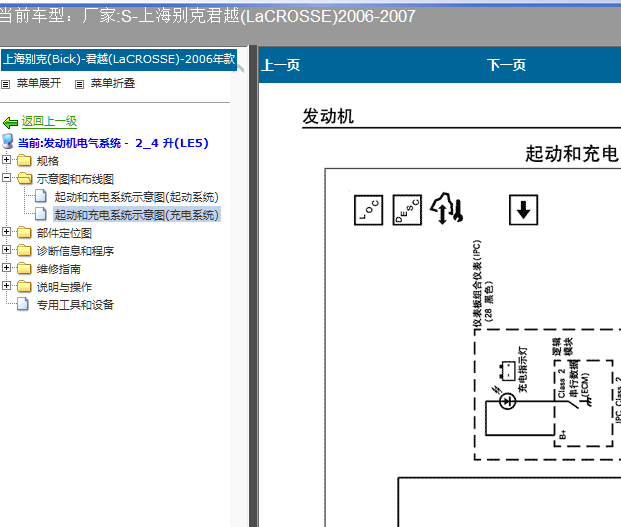
Task: Click the folder icon for 维修指南
Action: point(24,268)
